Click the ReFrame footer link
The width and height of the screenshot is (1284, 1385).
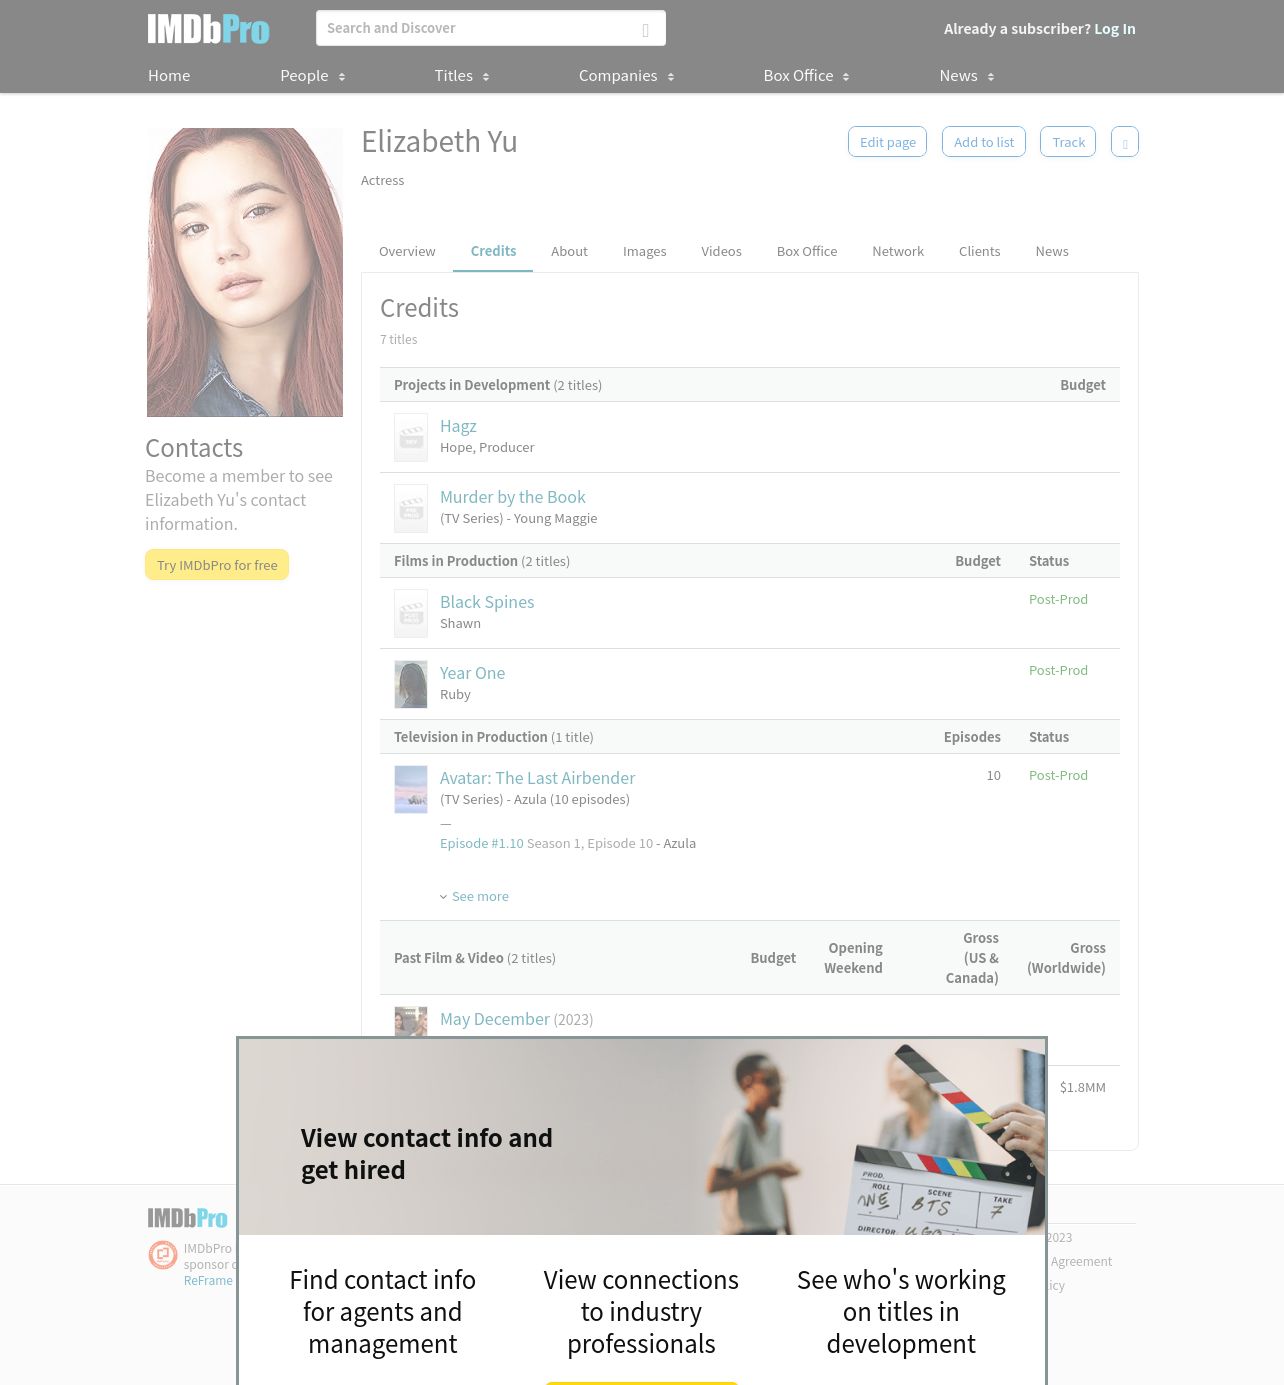[208, 1280]
